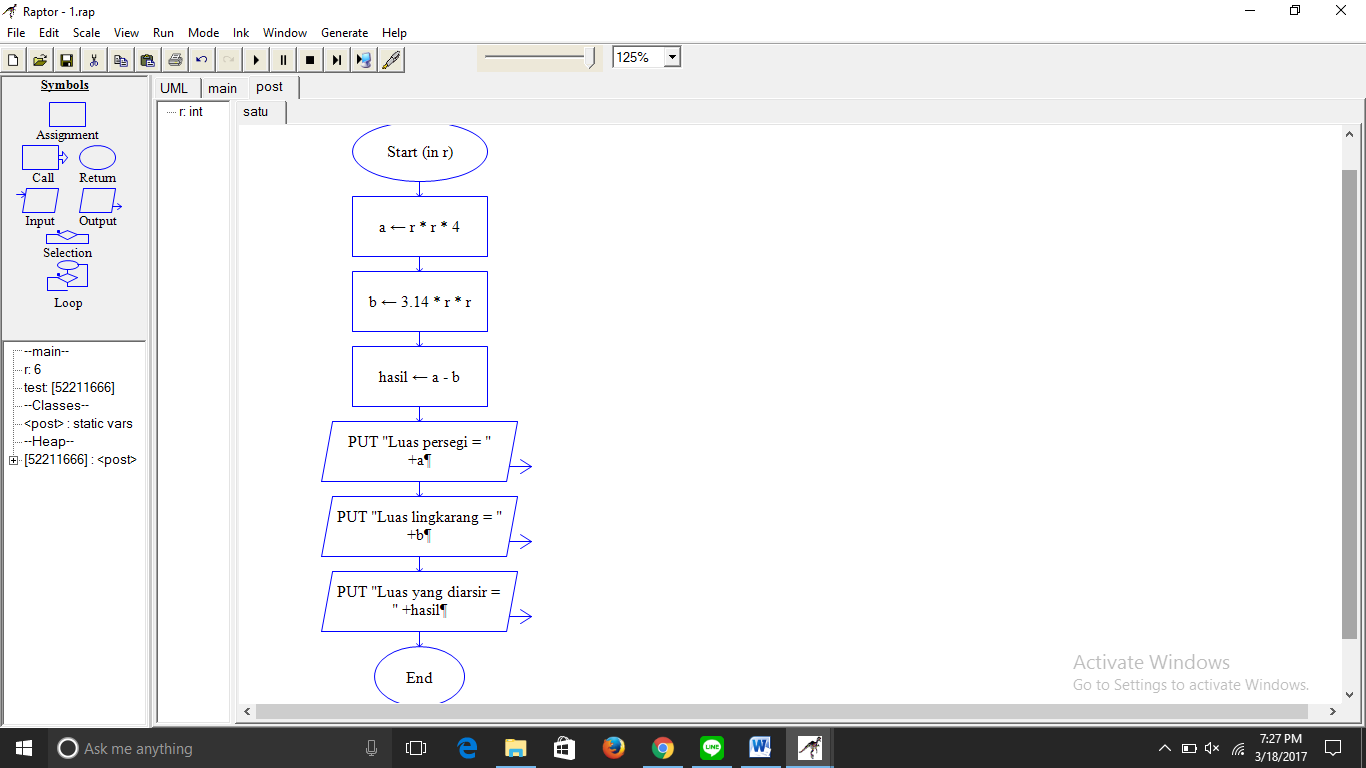This screenshot has height=768, width=1366.
Task: Create a new file with the New icon
Action: tap(13, 60)
